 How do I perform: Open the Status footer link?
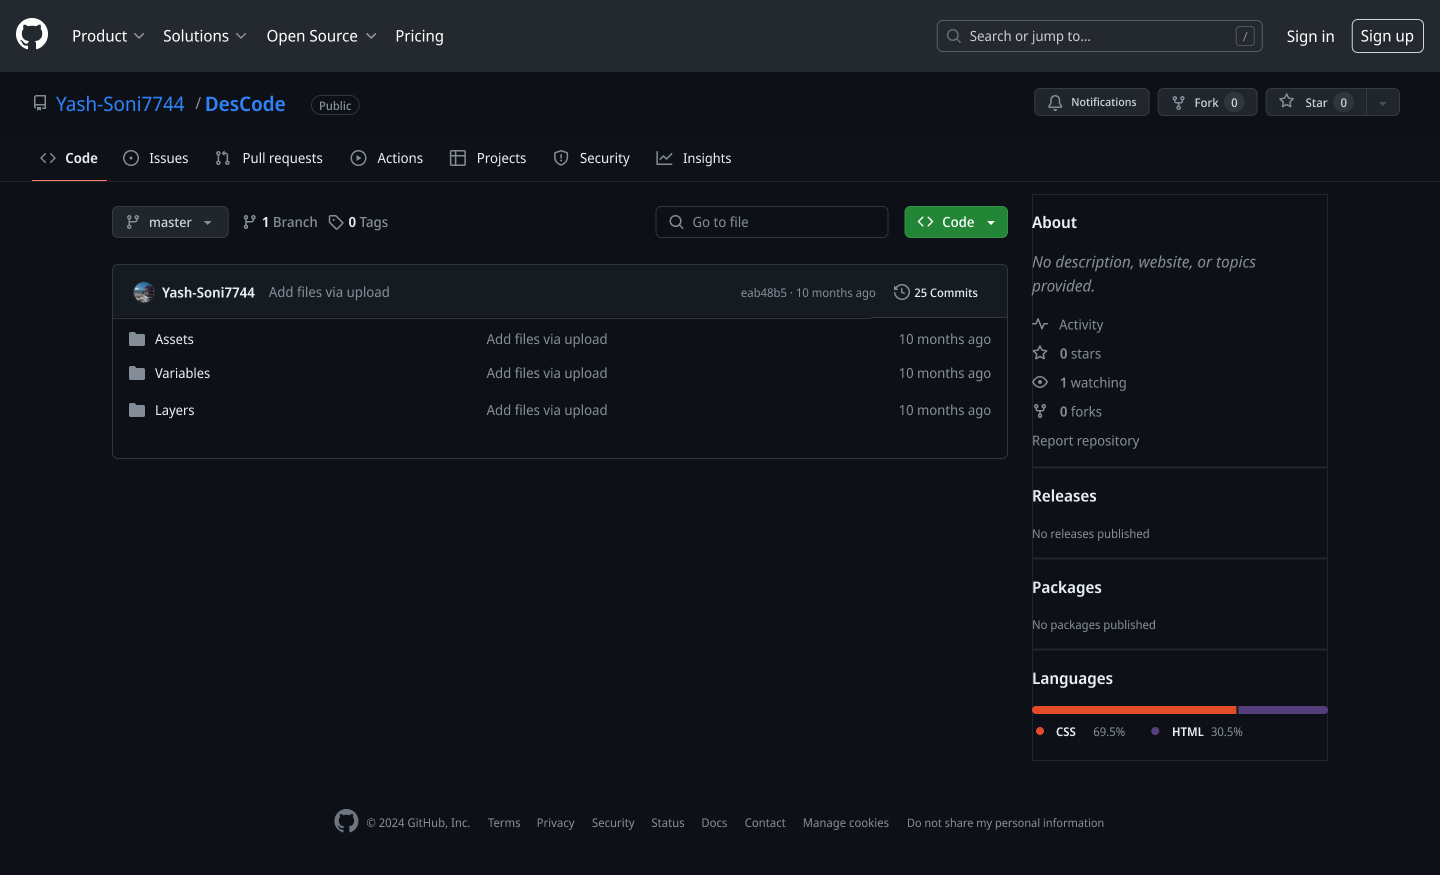(x=667, y=823)
